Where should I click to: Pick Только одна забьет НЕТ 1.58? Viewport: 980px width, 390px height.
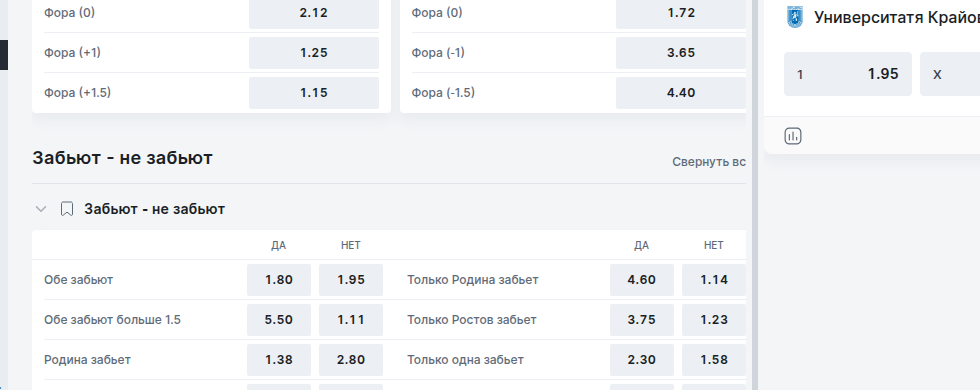pyautogui.click(x=714, y=360)
